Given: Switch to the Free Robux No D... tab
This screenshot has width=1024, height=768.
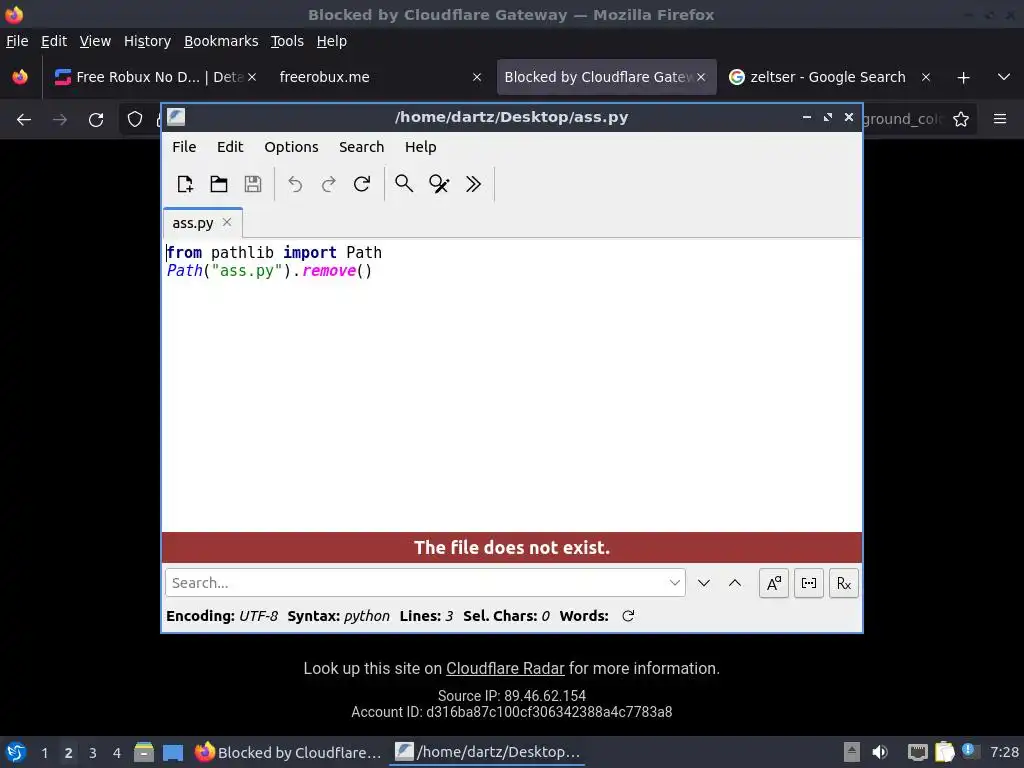Looking at the screenshot, I should (155, 77).
